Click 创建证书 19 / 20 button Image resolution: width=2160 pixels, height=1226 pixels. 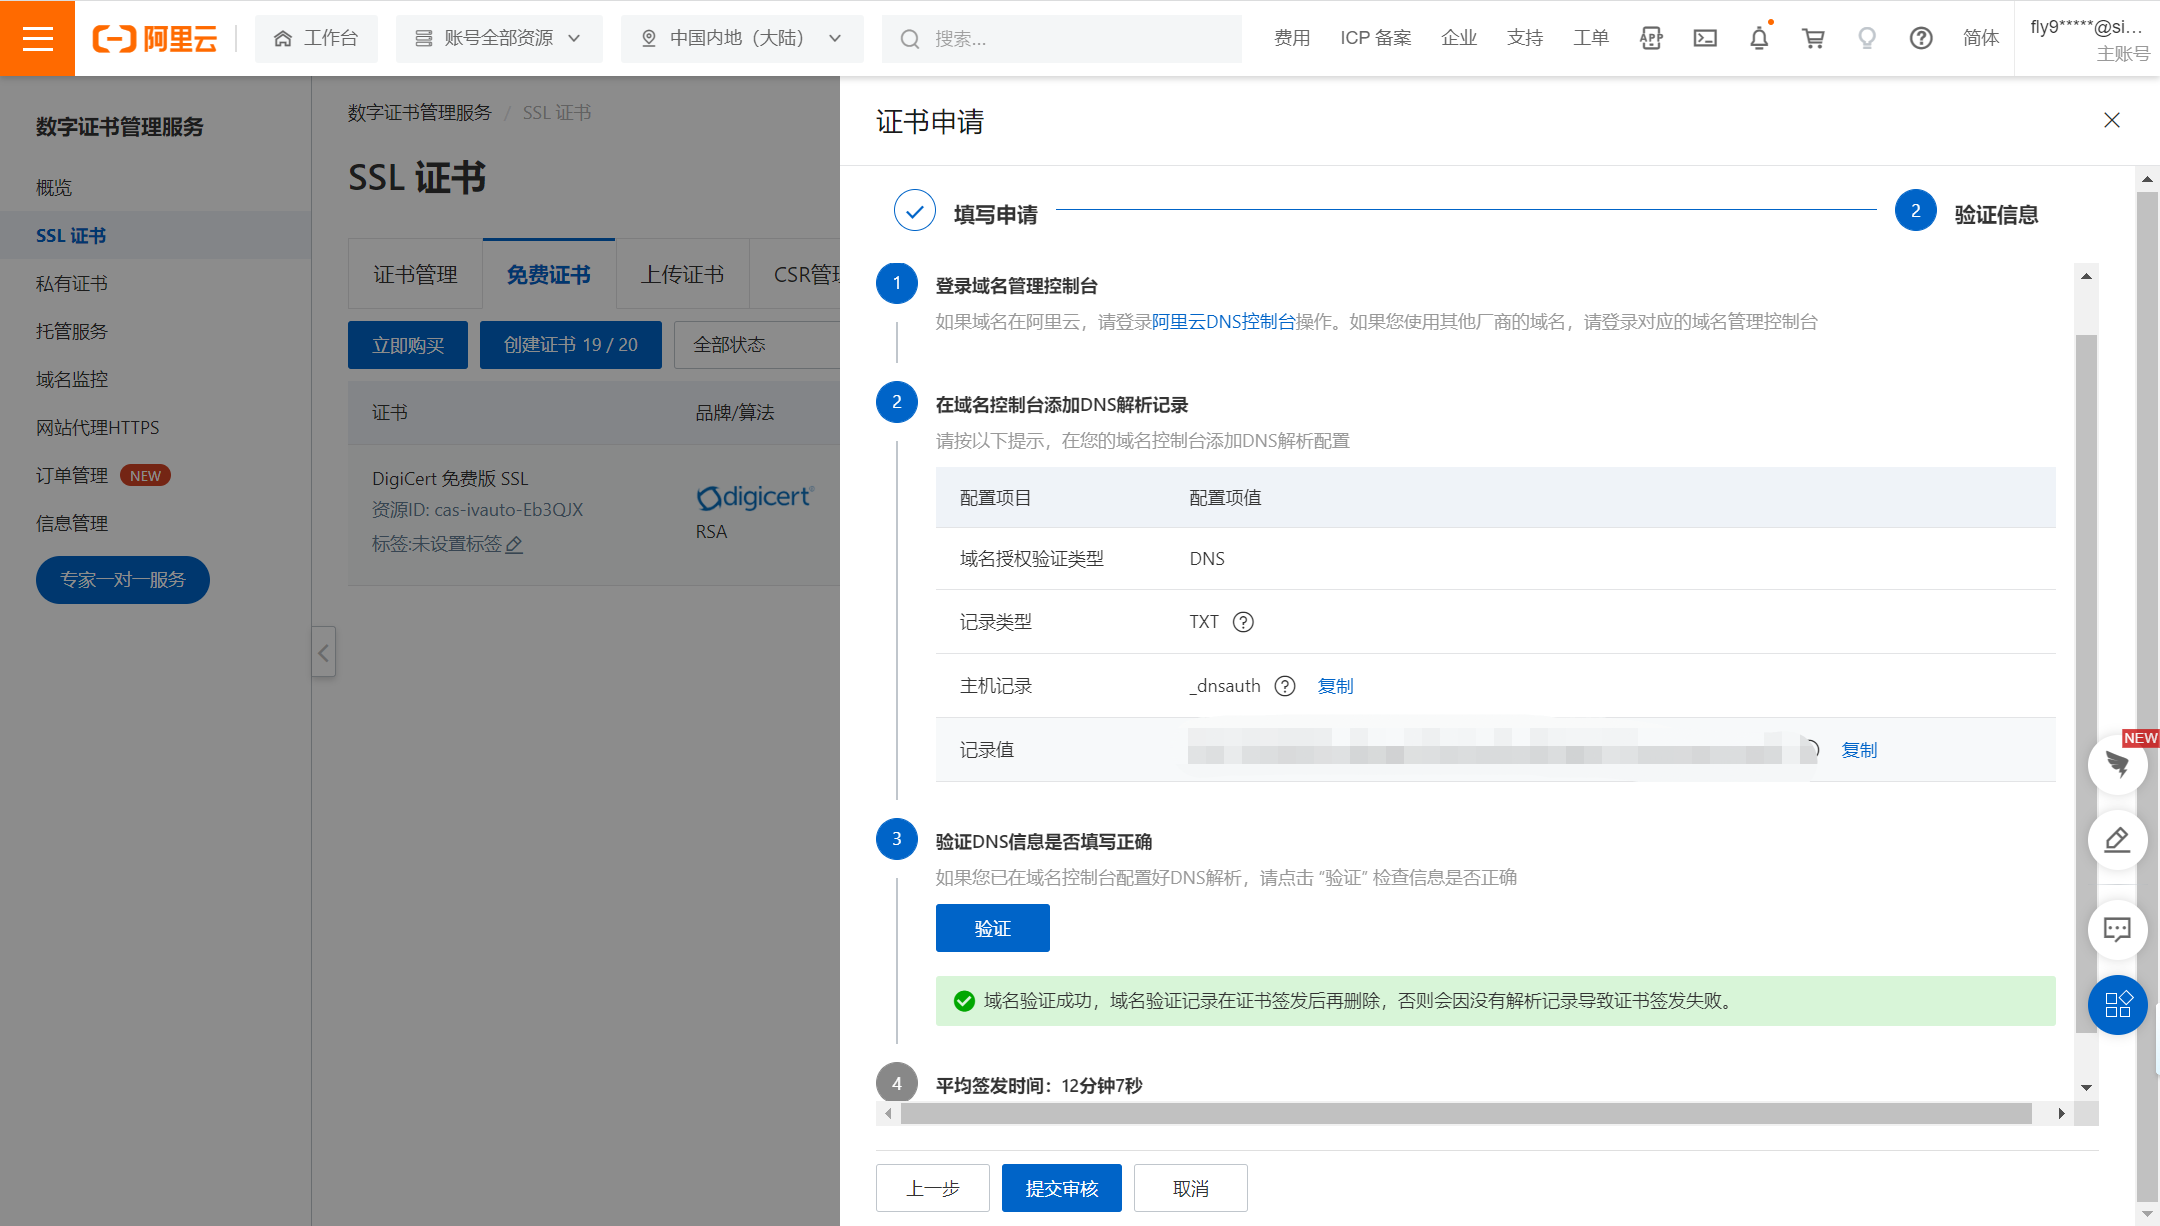tap(571, 345)
